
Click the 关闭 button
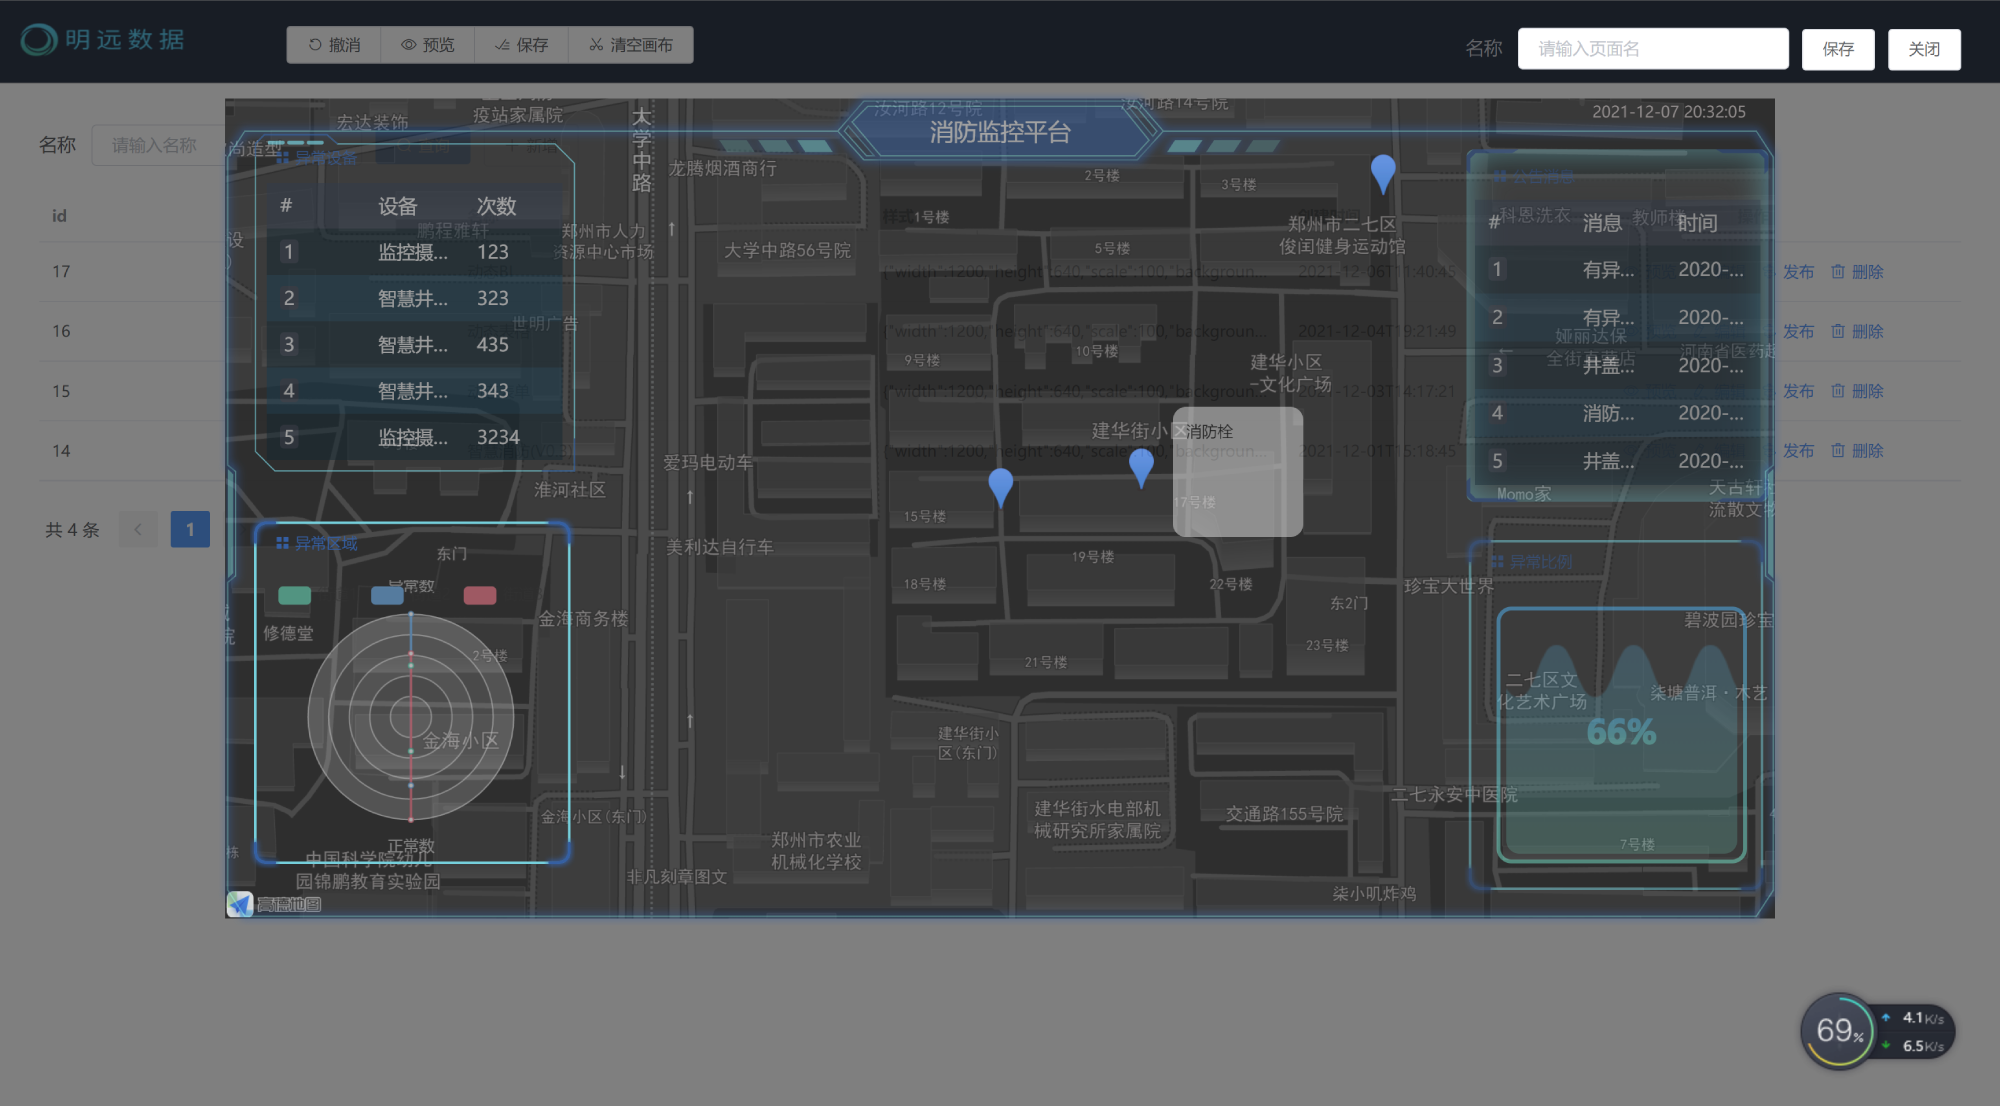(1924, 49)
